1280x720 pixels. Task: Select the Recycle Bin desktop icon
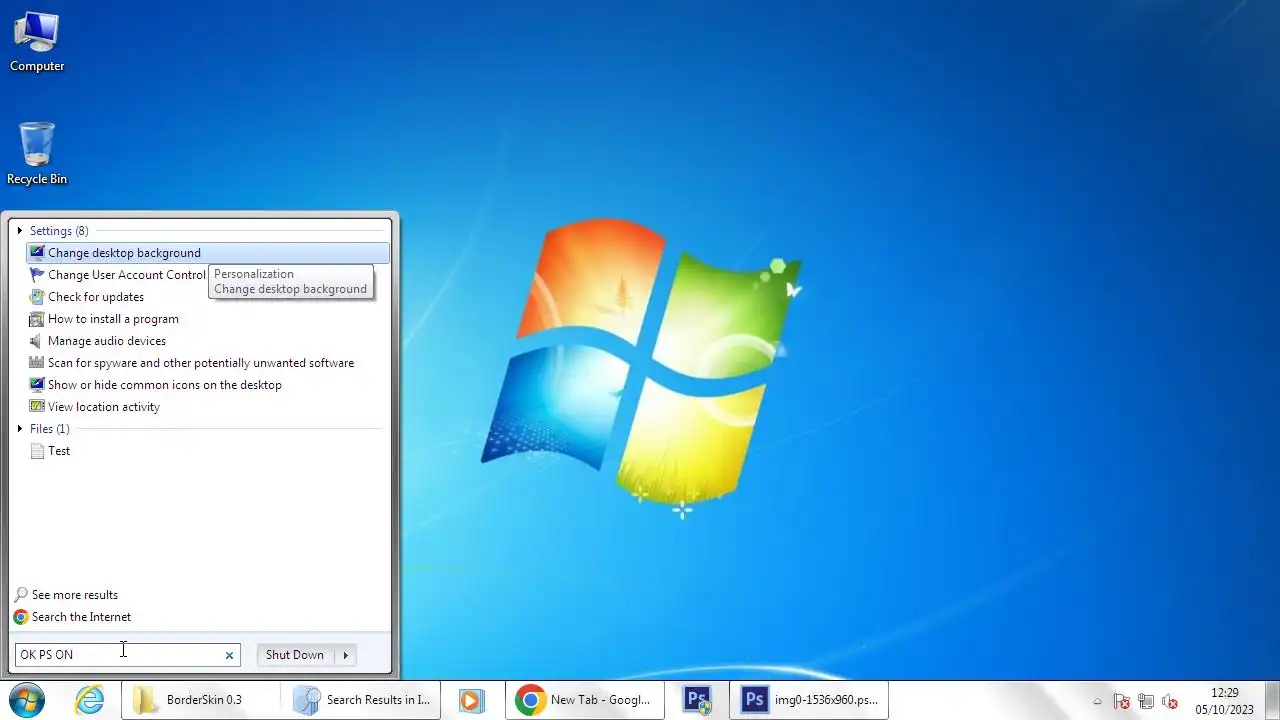click(37, 154)
